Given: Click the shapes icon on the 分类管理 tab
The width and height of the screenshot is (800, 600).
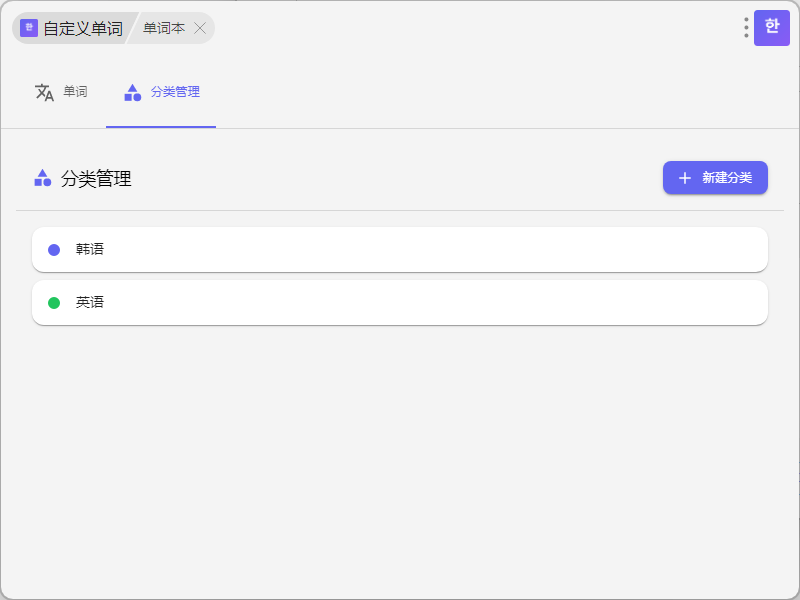Looking at the screenshot, I should (132, 92).
